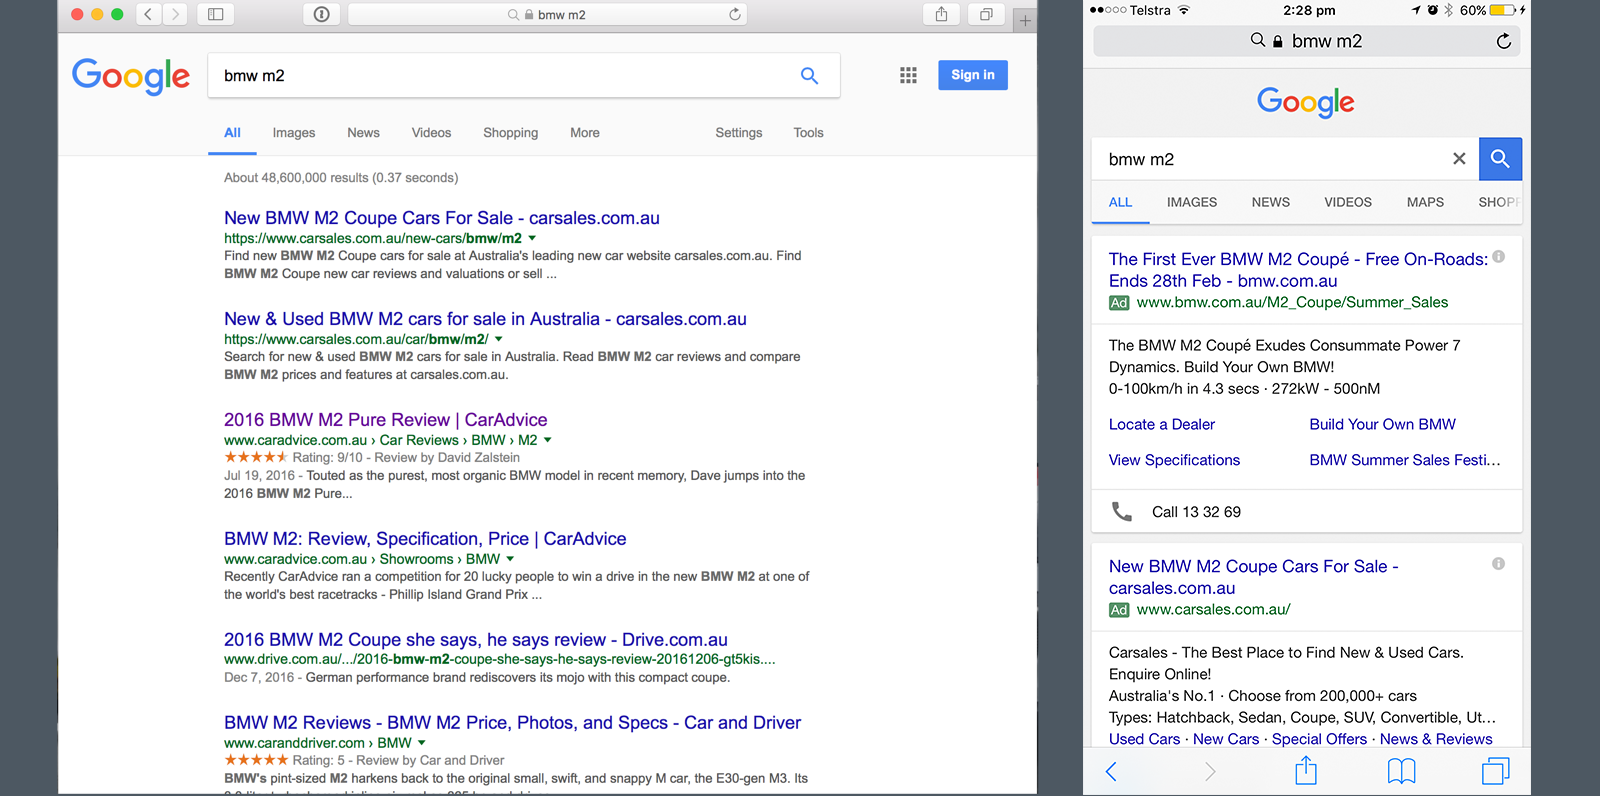The image size is (1600, 796).
Task: Switch to mobile VIDEOS tab
Action: pos(1348,202)
